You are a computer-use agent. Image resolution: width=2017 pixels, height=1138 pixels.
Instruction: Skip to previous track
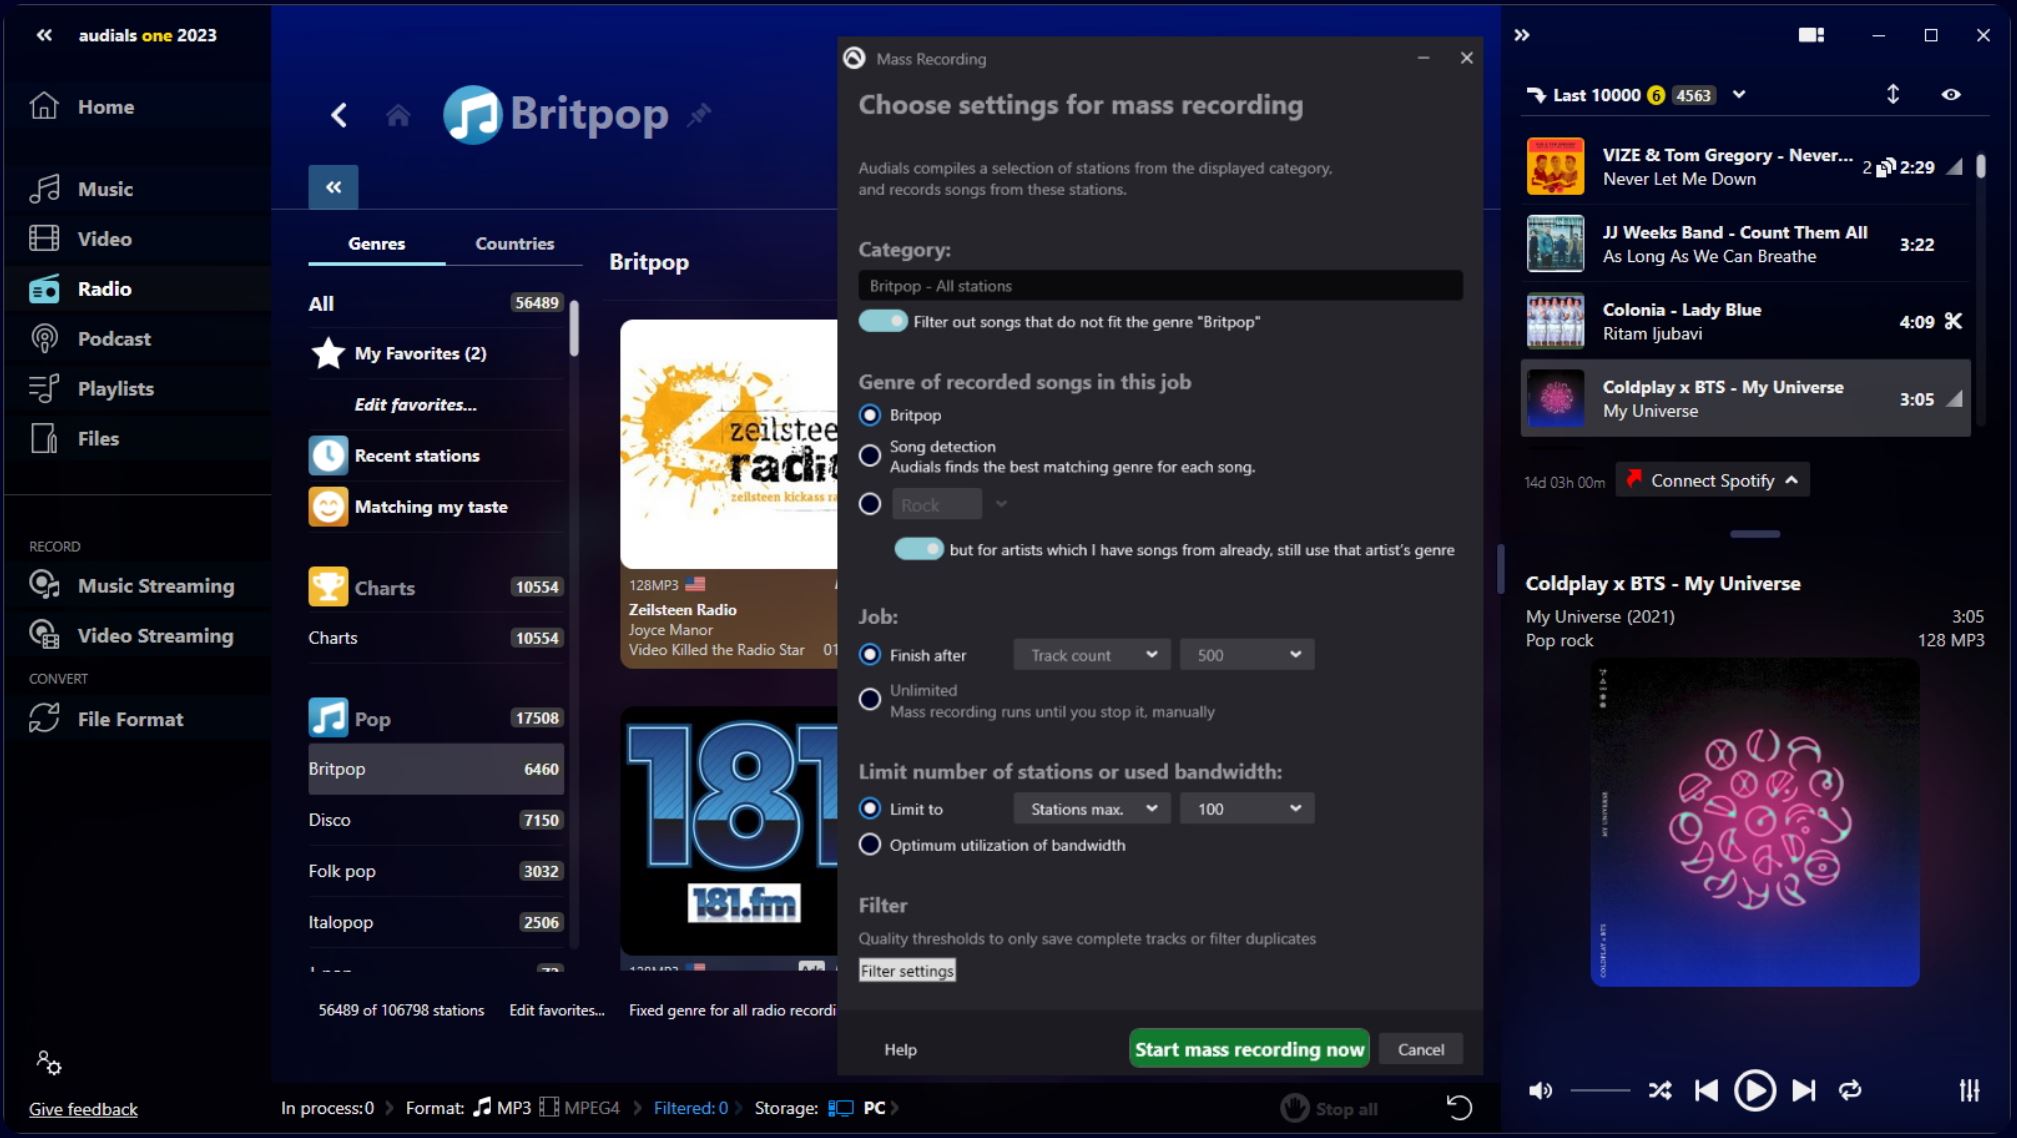point(1706,1090)
